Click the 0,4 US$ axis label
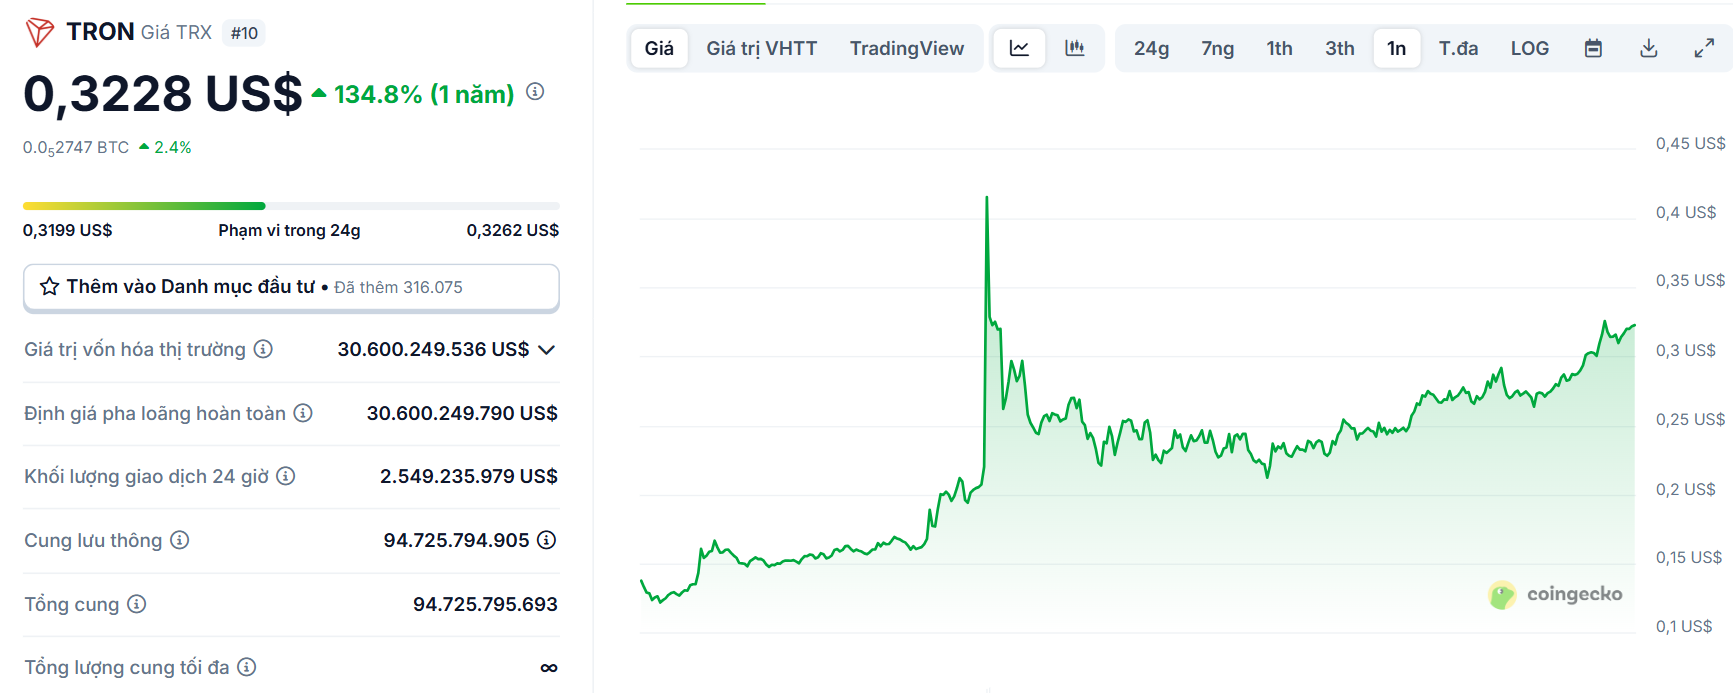 click(x=1686, y=212)
